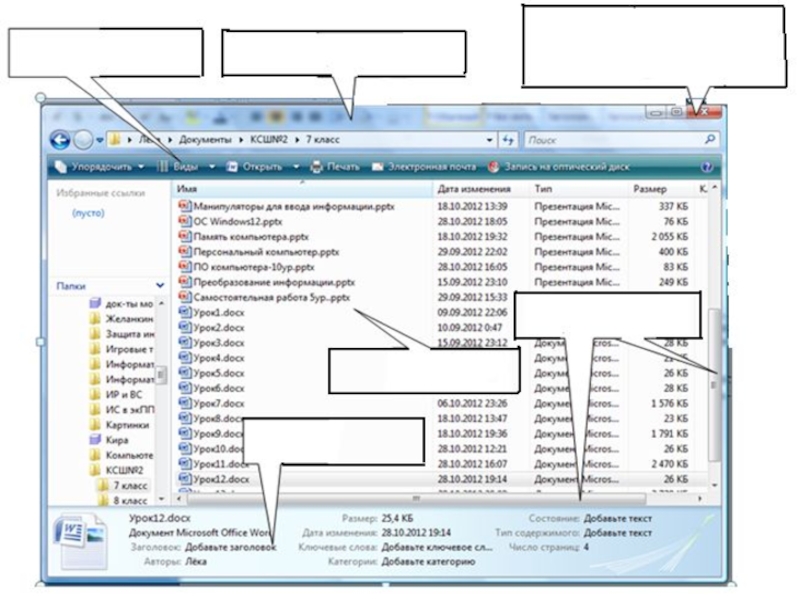800x600 pixels.
Task: Click Добавьте ключевое сл... field
Action: (437, 547)
